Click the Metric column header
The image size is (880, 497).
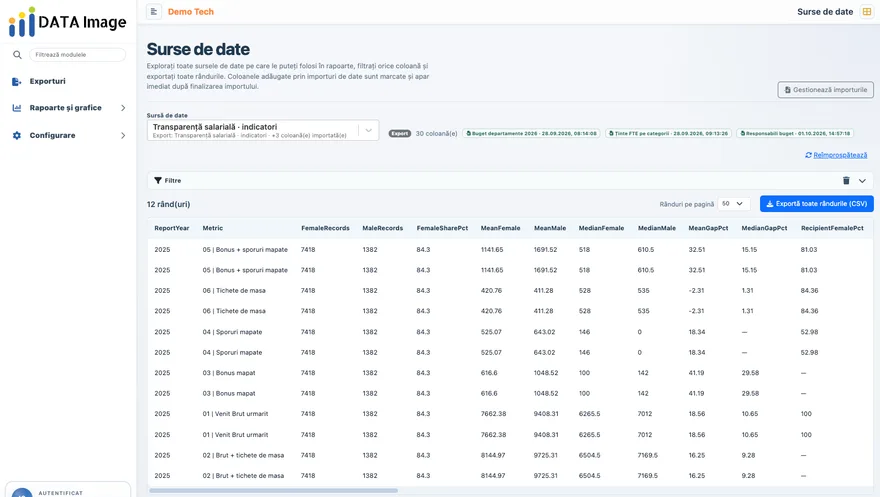pos(213,228)
